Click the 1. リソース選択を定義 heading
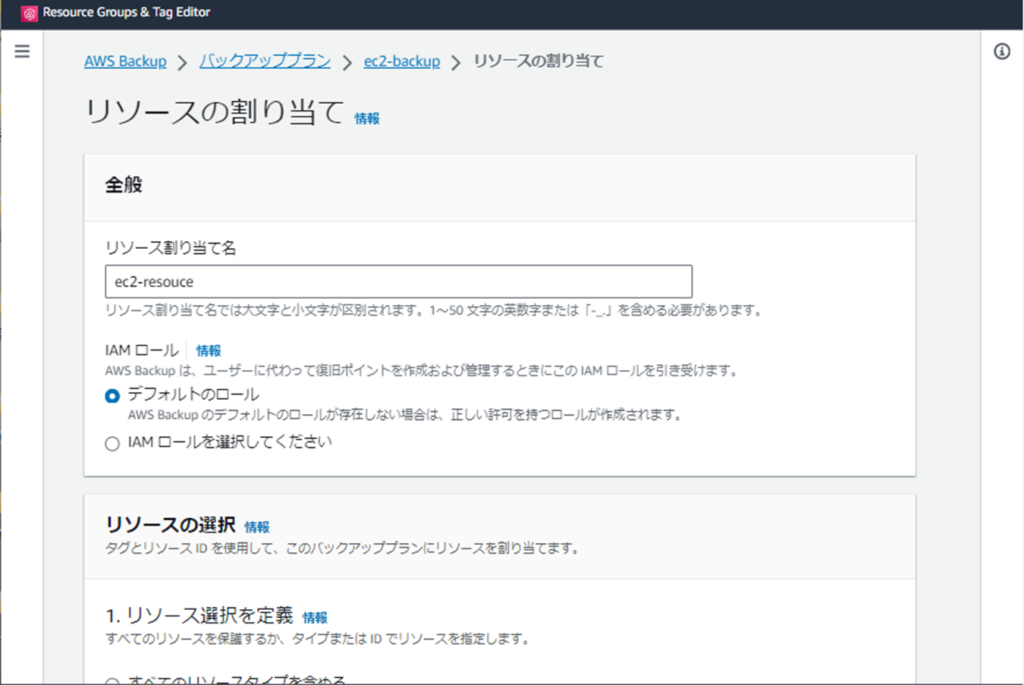Image resolution: width=1024 pixels, height=685 pixels. pos(199,615)
